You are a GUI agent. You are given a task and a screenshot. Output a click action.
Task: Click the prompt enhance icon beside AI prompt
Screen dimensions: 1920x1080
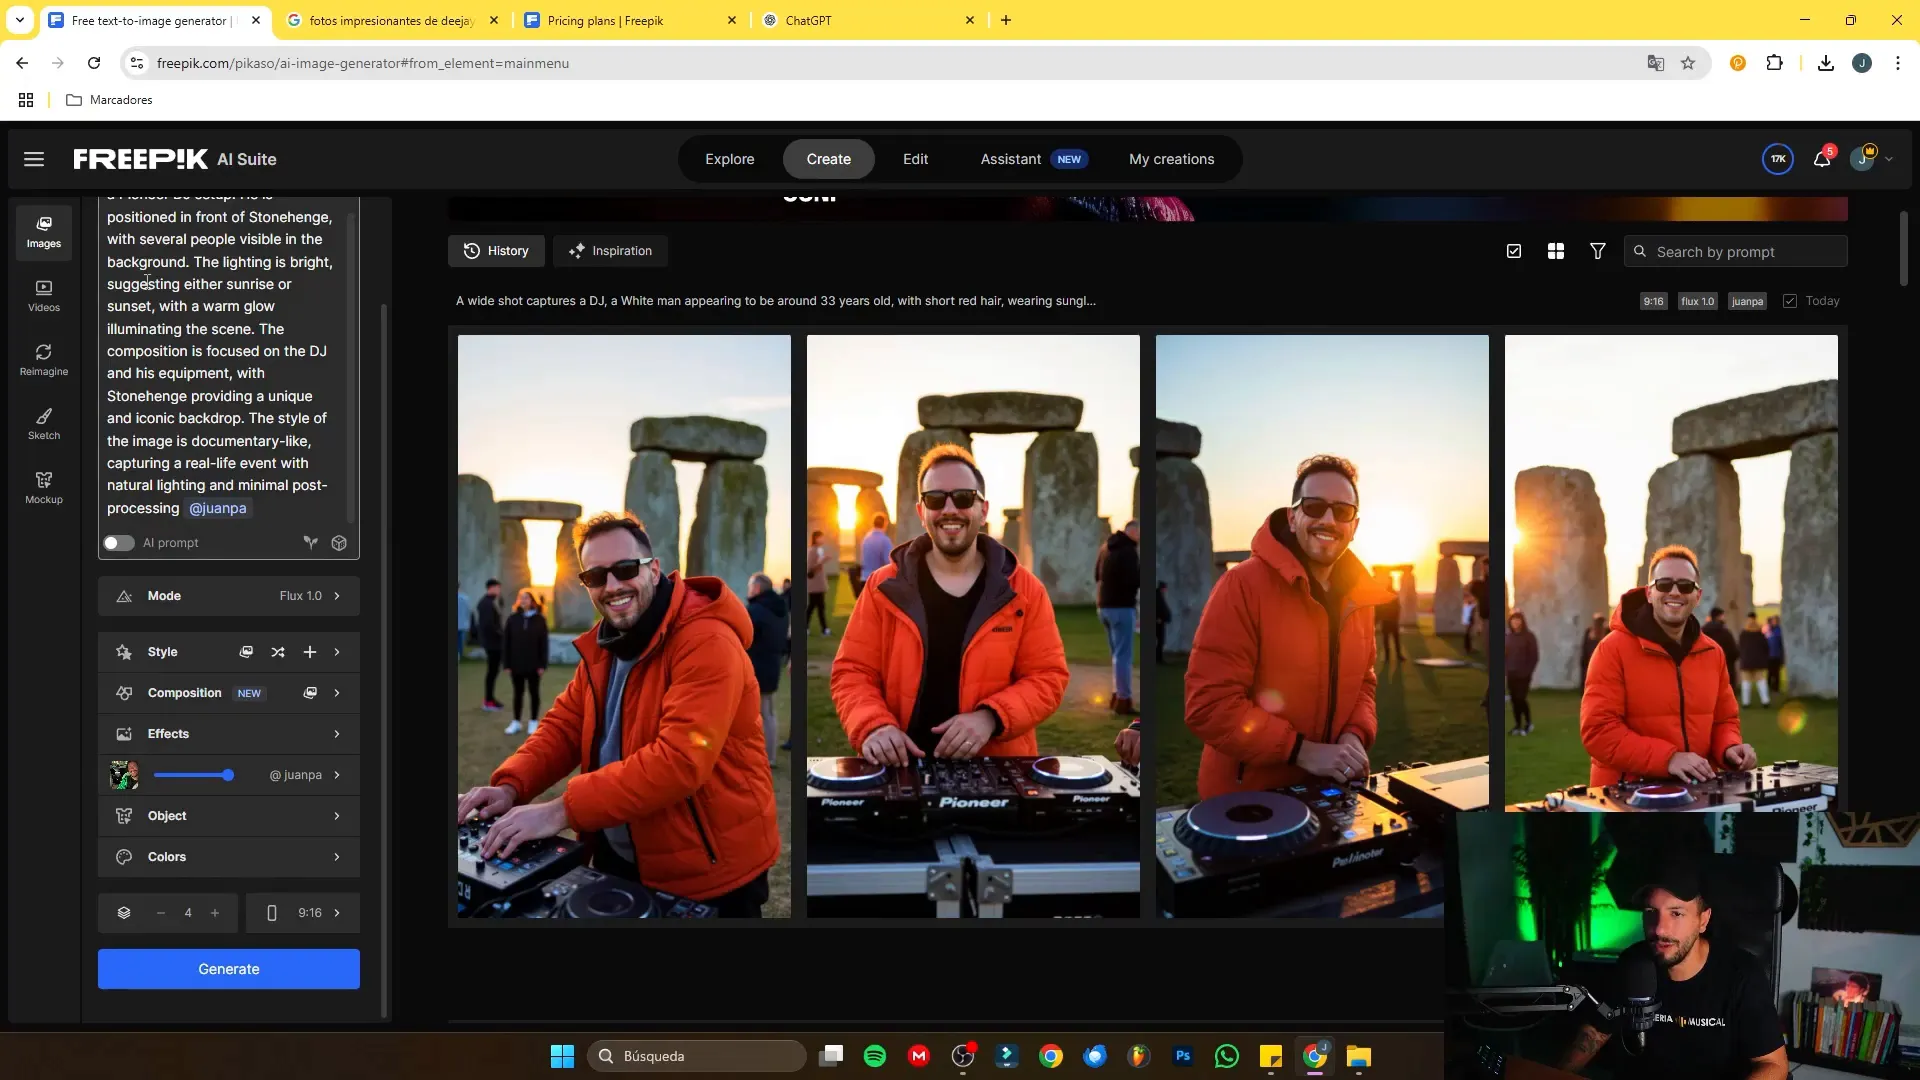point(311,542)
